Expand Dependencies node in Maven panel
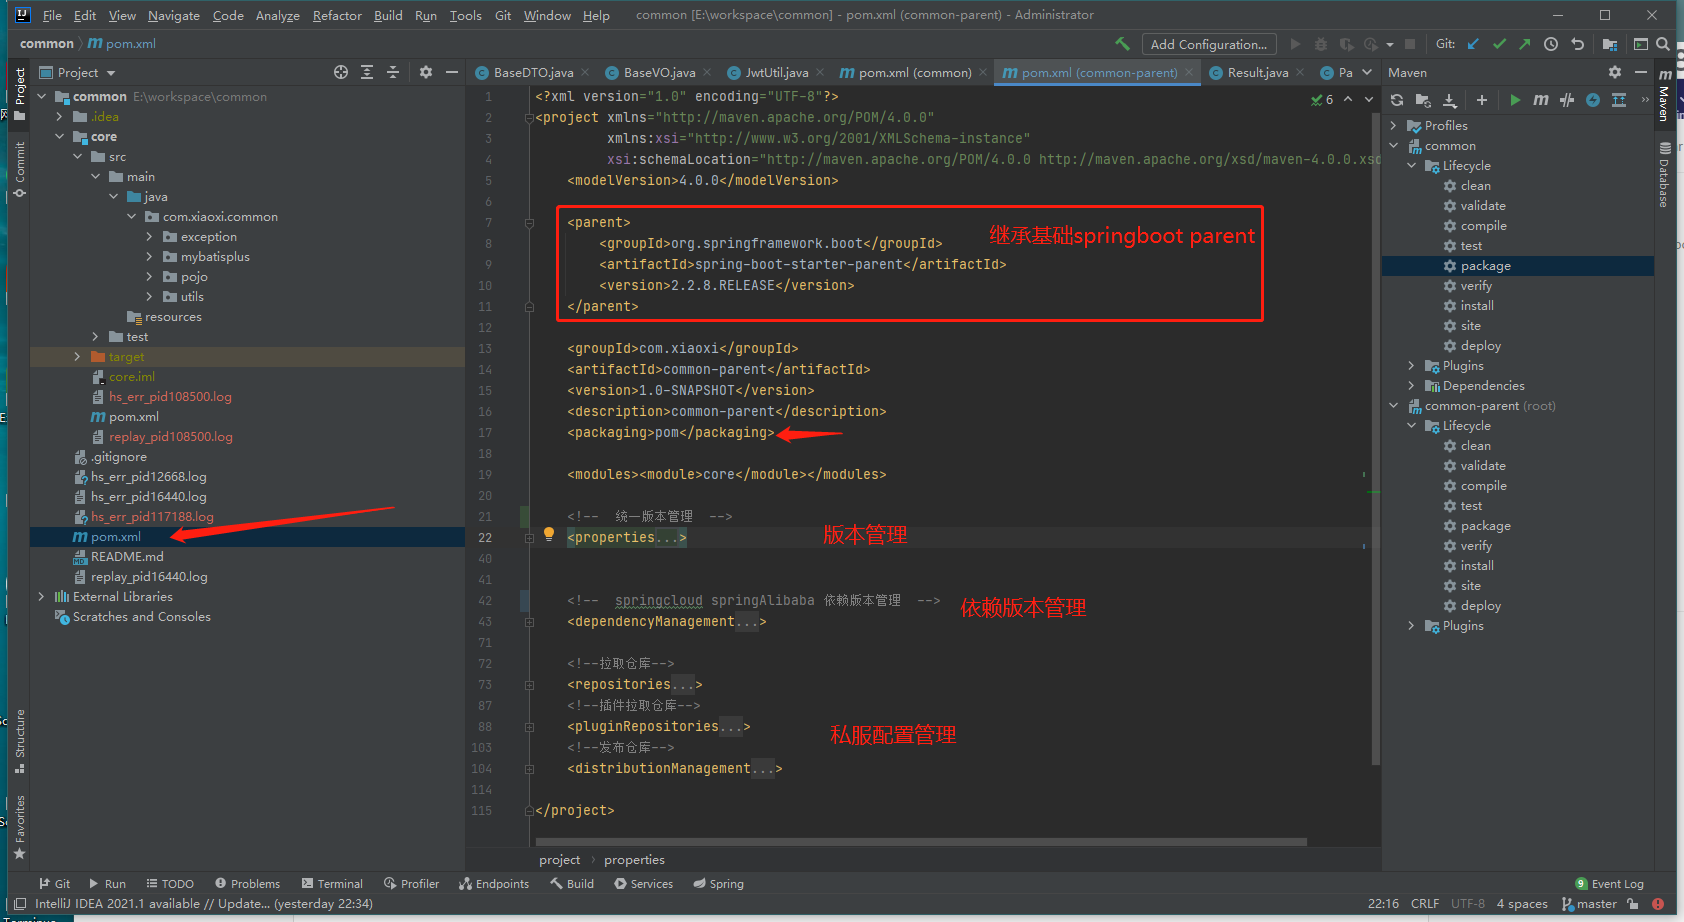This screenshot has height=922, width=1684. pyautogui.click(x=1411, y=386)
